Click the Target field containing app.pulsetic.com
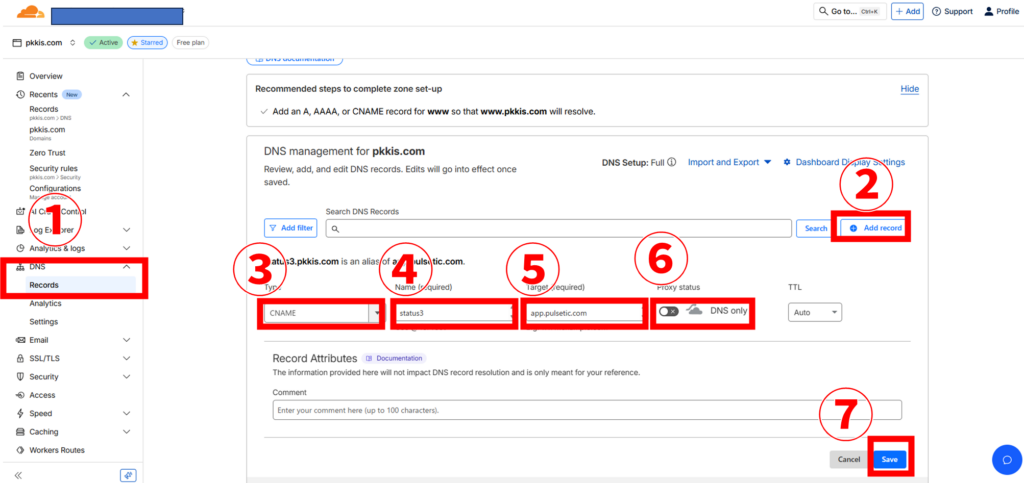1024x483 pixels. [586, 313]
